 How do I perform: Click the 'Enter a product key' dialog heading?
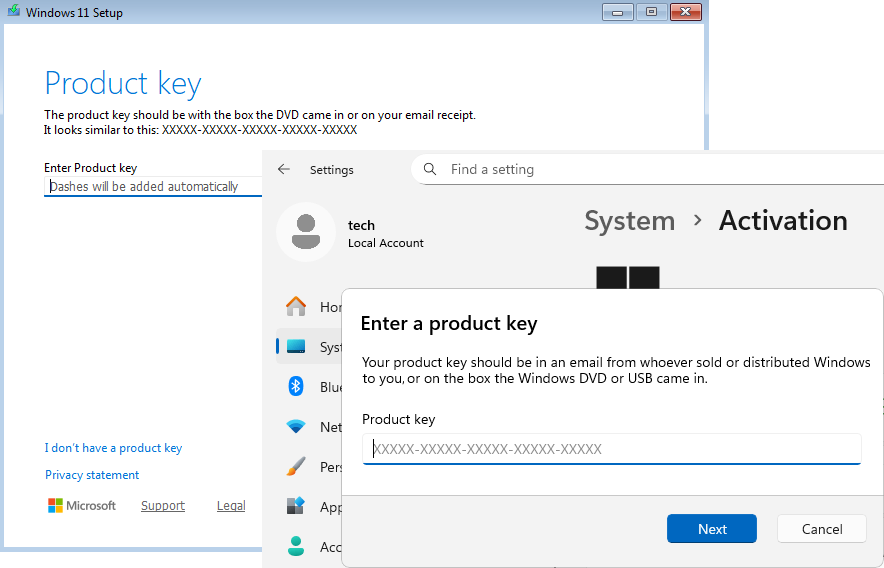[x=449, y=324]
